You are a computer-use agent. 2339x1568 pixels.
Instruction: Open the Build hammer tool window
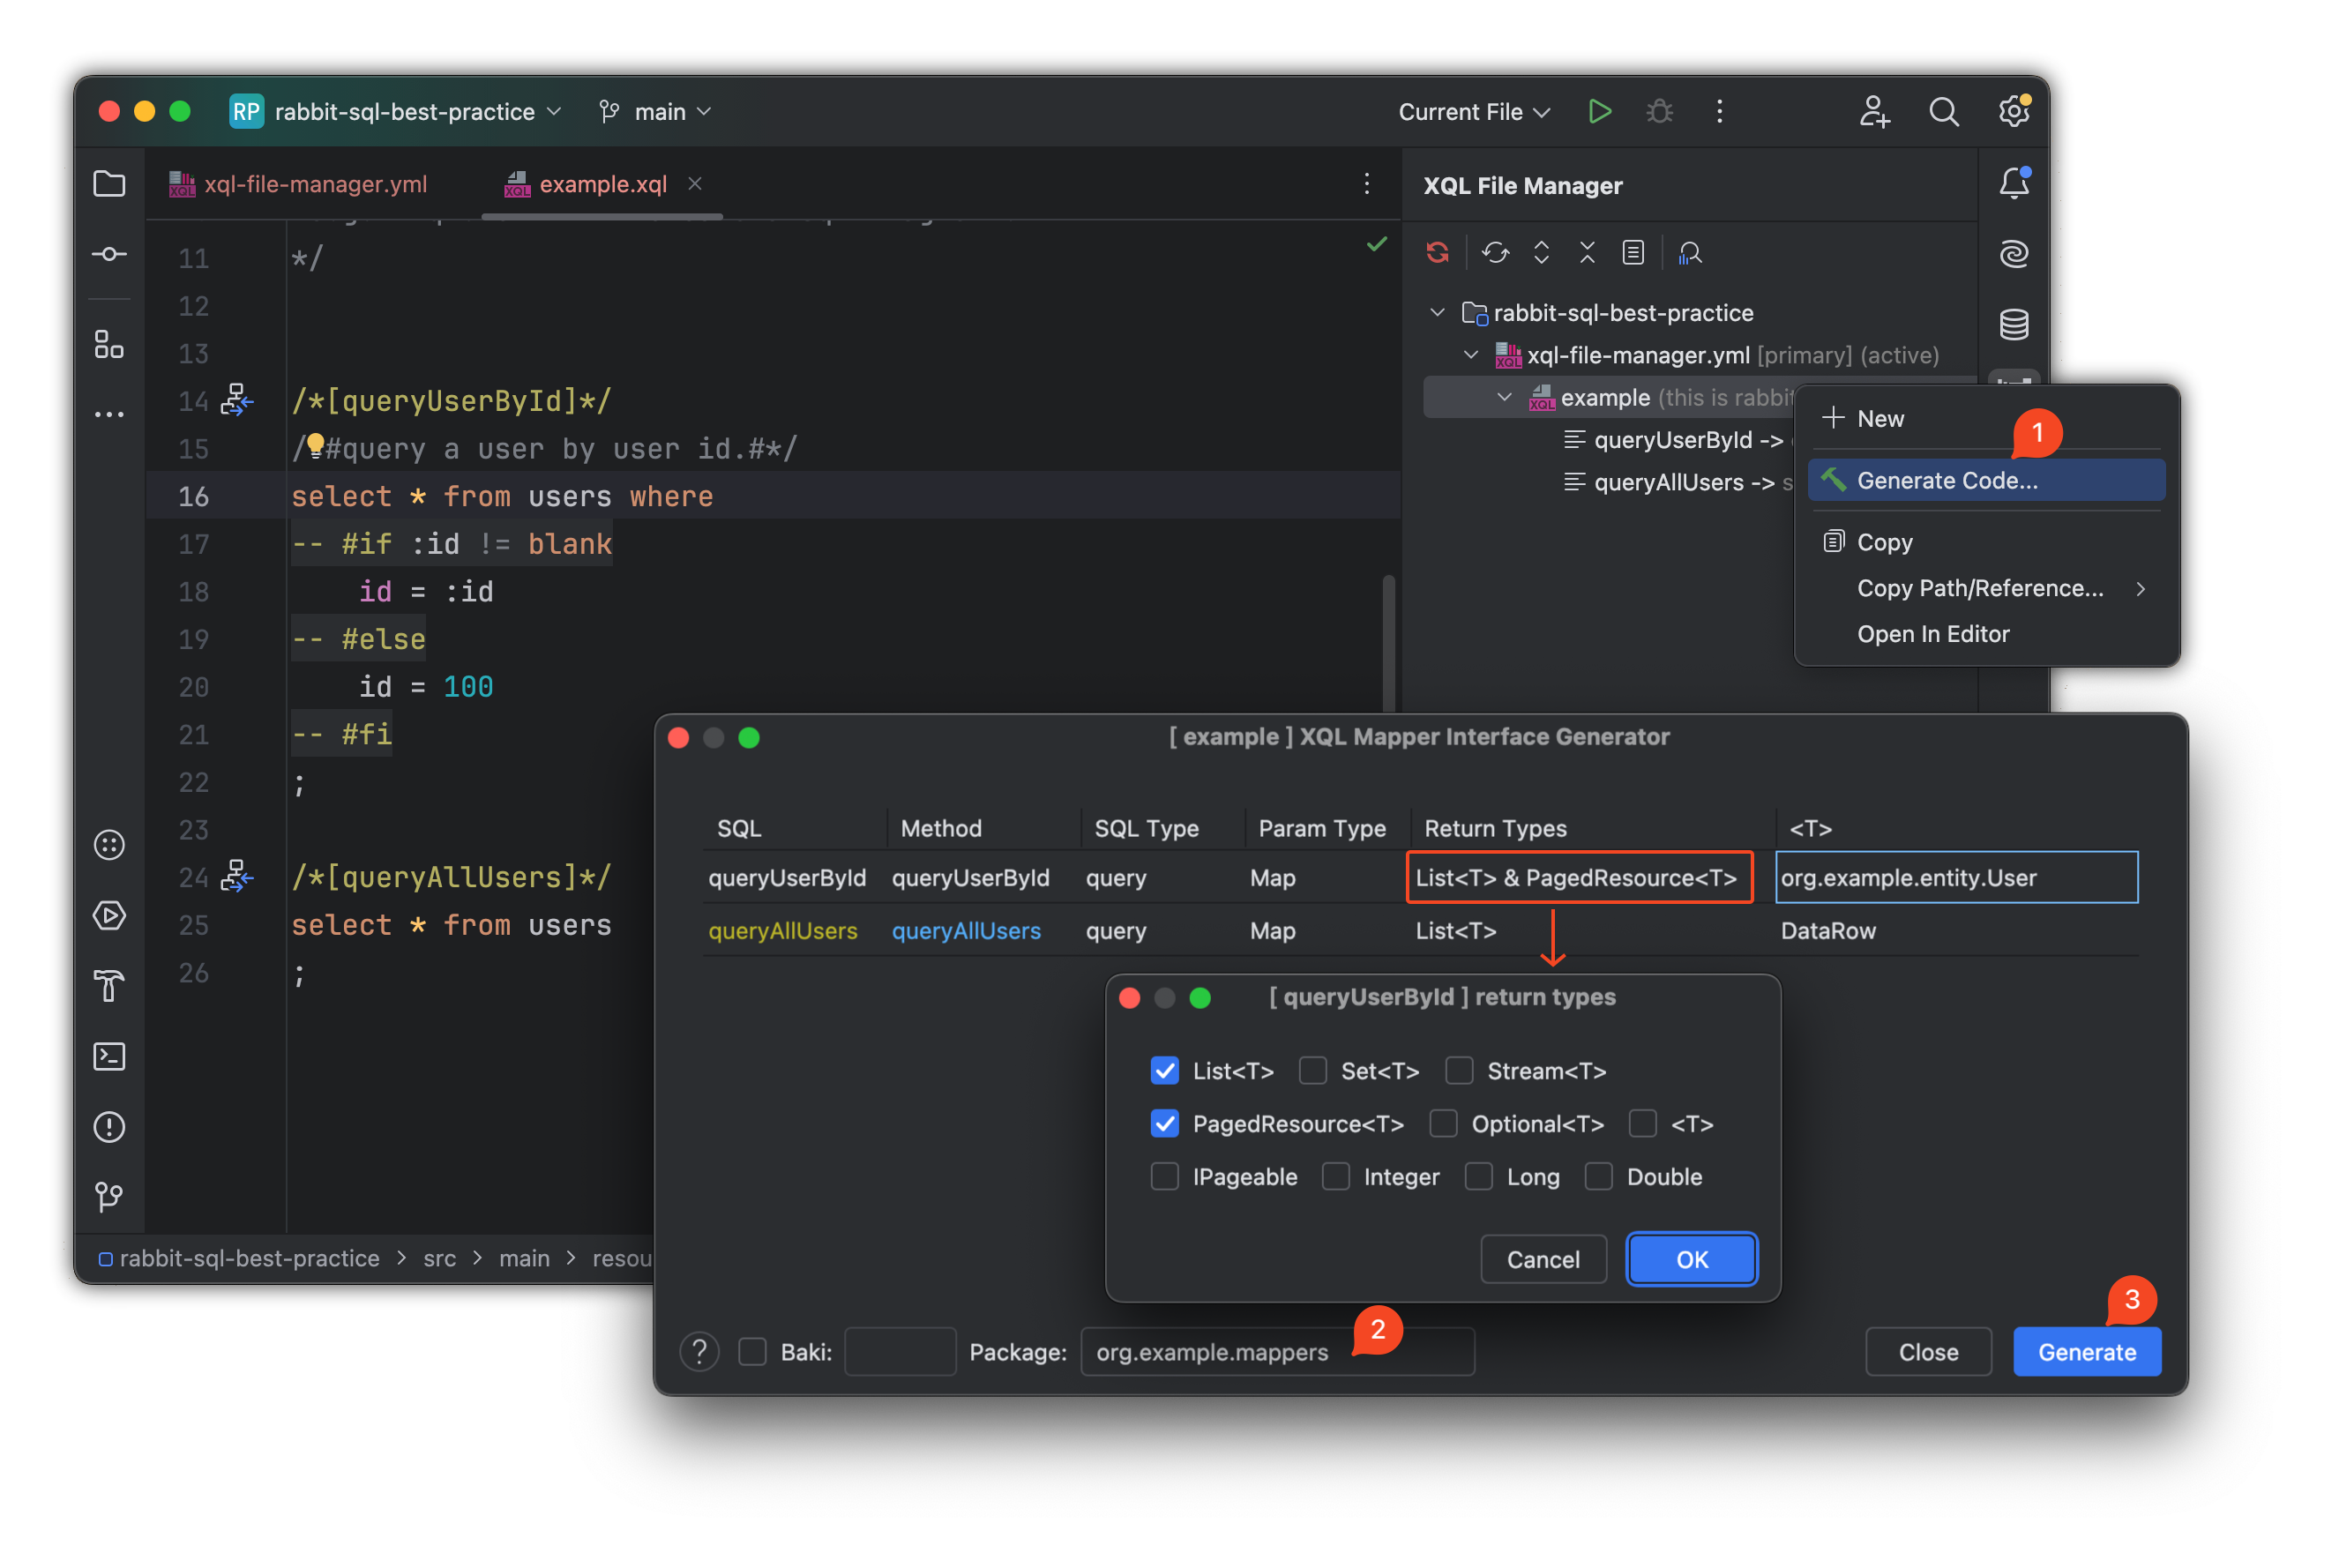tap(109, 986)
